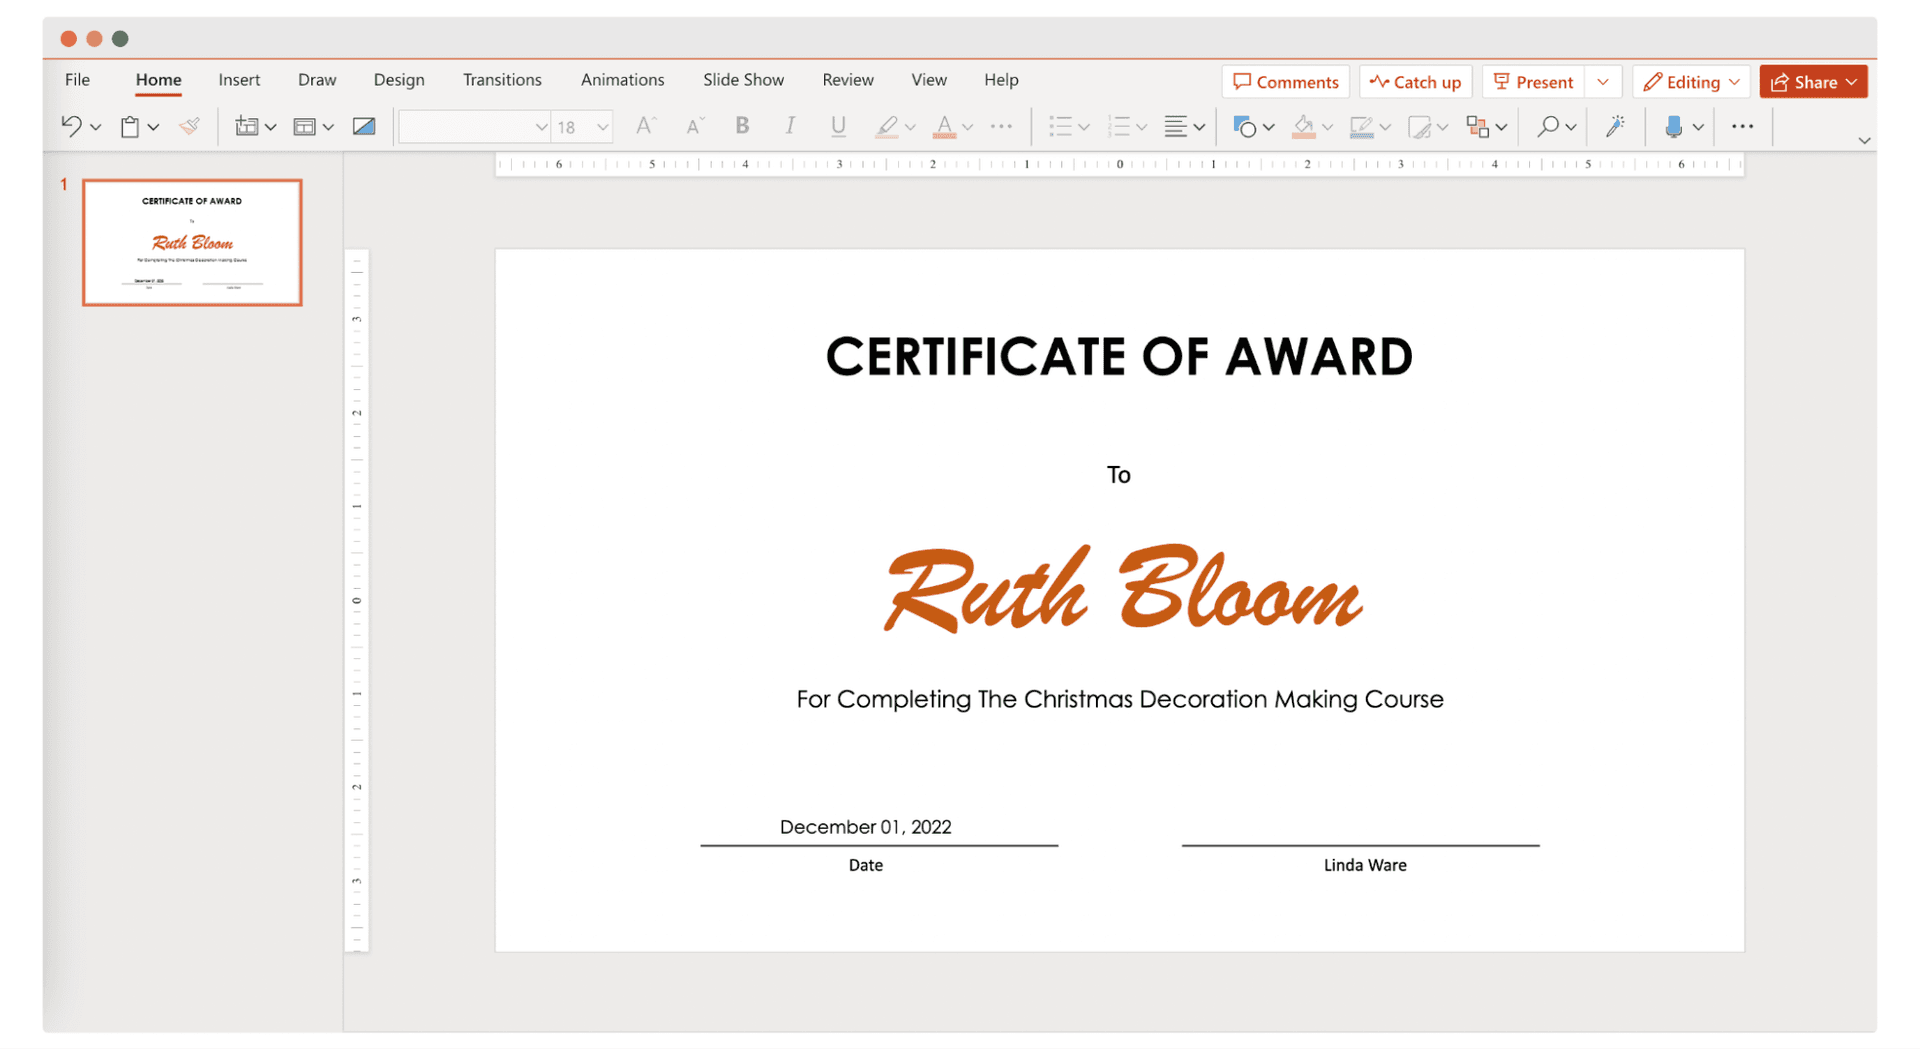Open the font size 18 dropdown
Screen dimensions: 1920x1050
pyautogui.click(x=582, y=127)
